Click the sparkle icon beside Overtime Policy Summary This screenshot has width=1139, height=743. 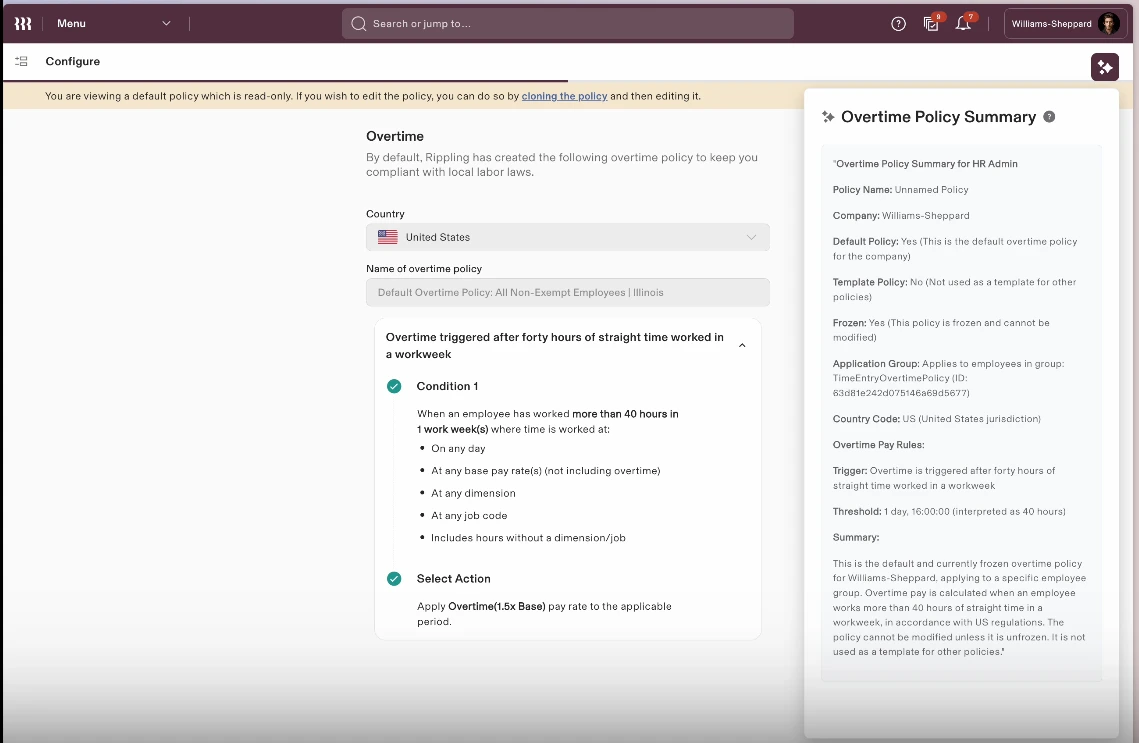point(828,117)
